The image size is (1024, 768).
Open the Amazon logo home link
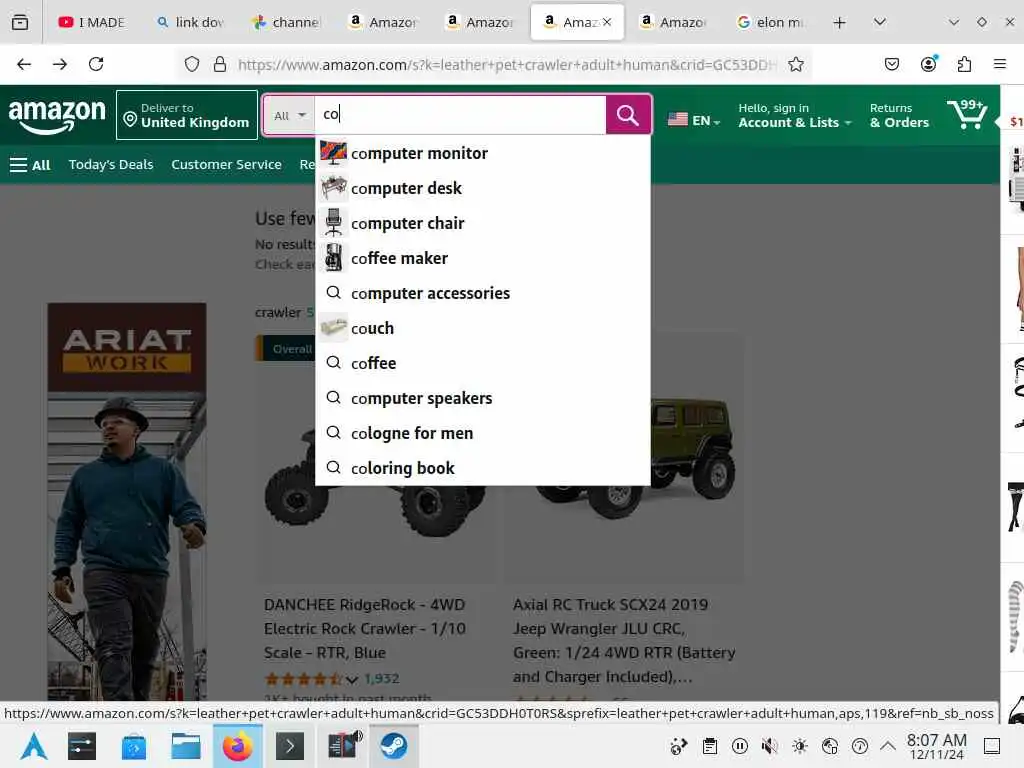(x=57, y=115)
